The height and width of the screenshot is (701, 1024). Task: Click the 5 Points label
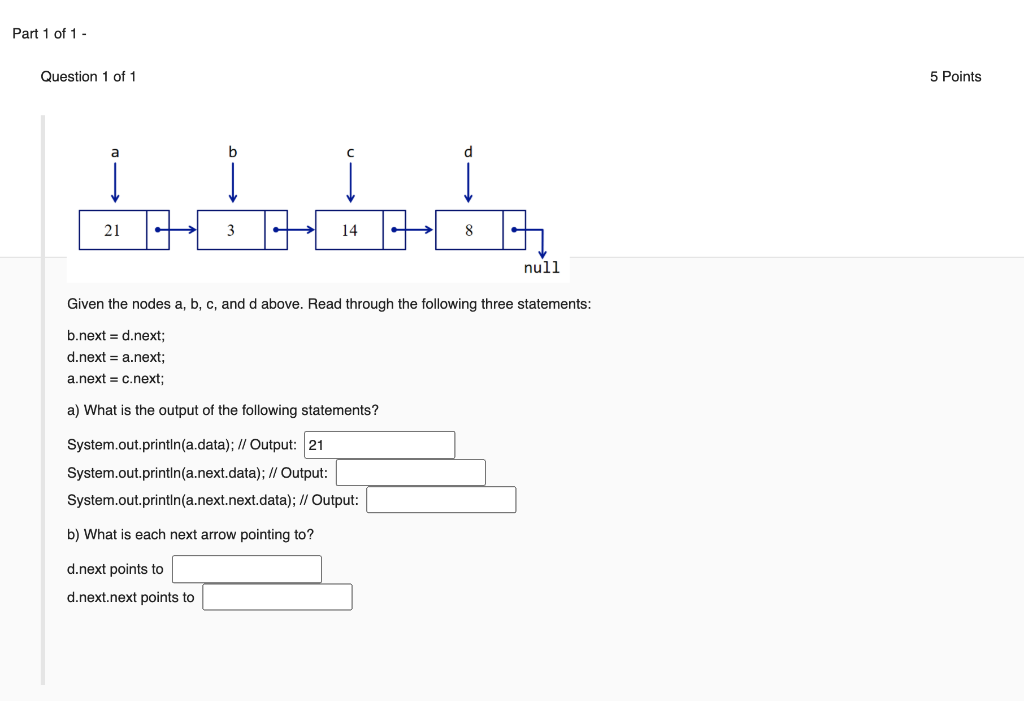pos(955,76)
